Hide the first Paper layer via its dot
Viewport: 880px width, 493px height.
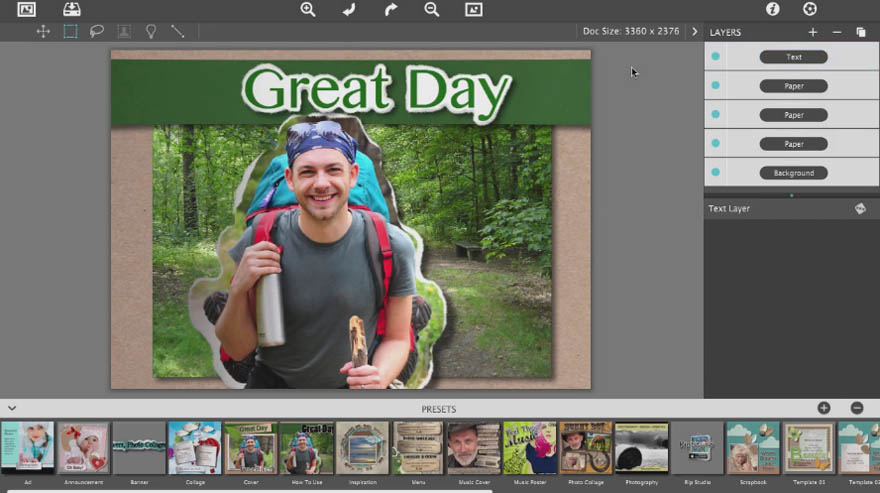(x=715, y=86)
